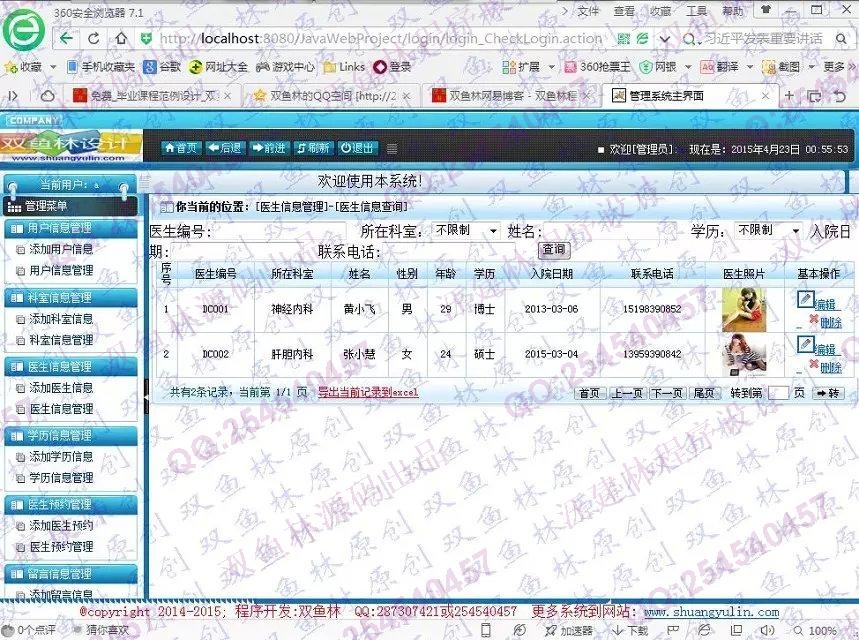Screen dimensions: 859x640
Task: Click 退出 logout in app toolbar
Action: tap(357, 148)
